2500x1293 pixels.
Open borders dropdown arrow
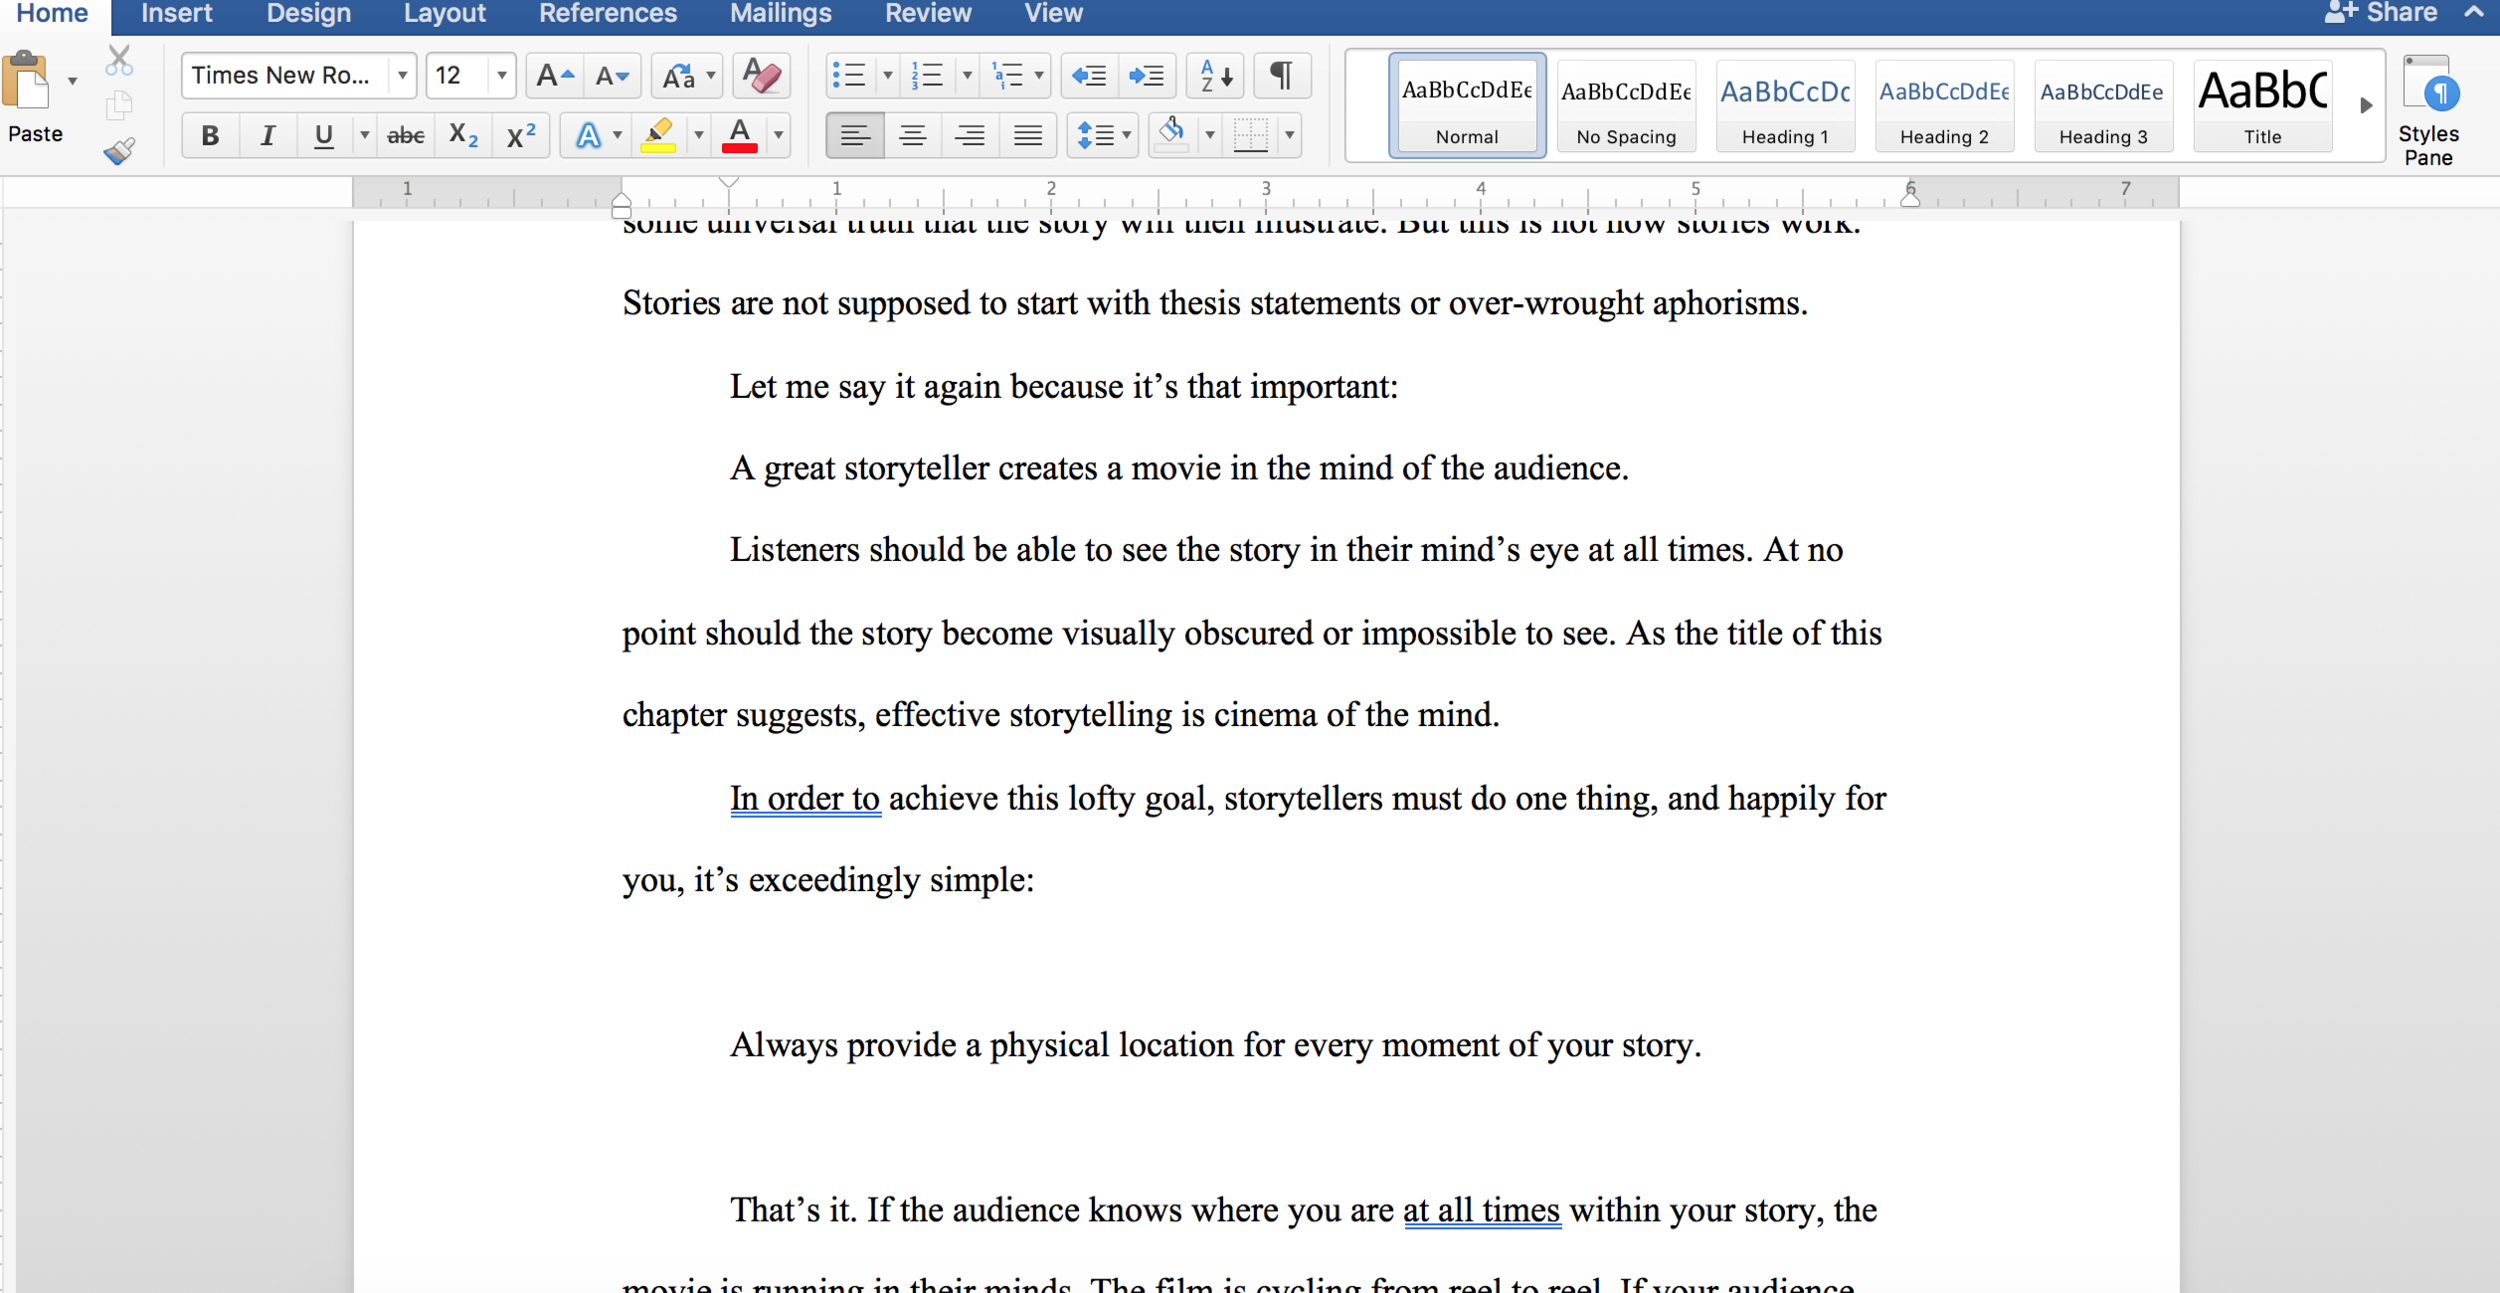[1290, 135]
